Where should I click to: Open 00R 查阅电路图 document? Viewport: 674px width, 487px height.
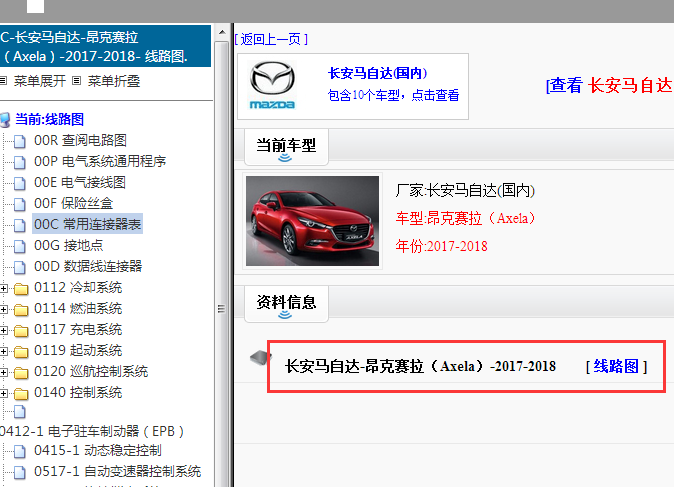80,140
